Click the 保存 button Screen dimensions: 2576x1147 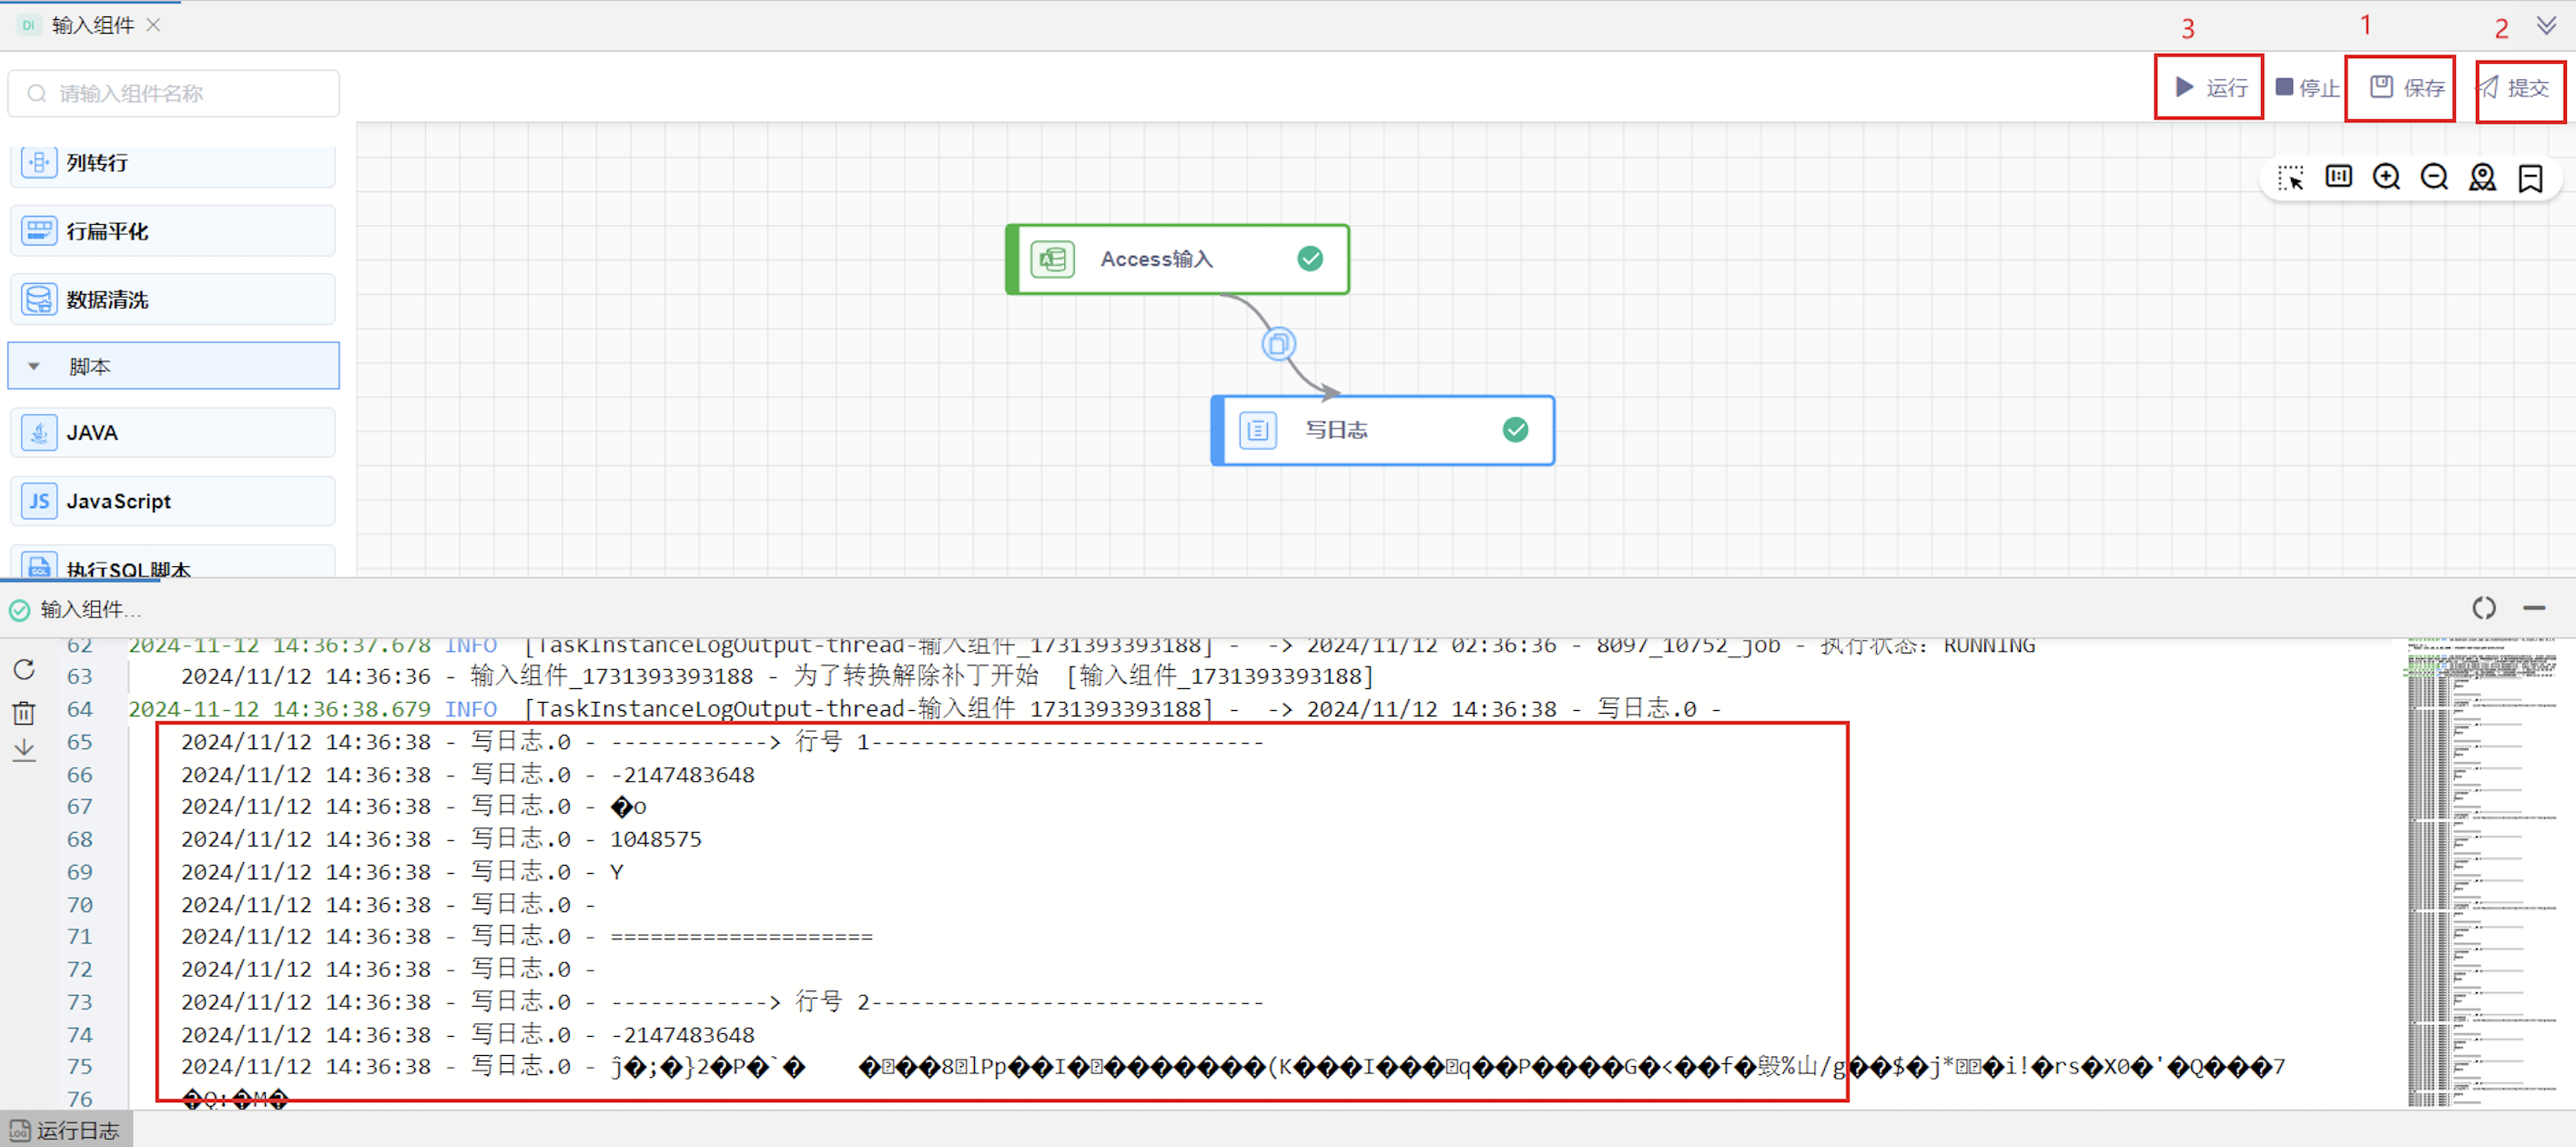(x=2406, y=88)
